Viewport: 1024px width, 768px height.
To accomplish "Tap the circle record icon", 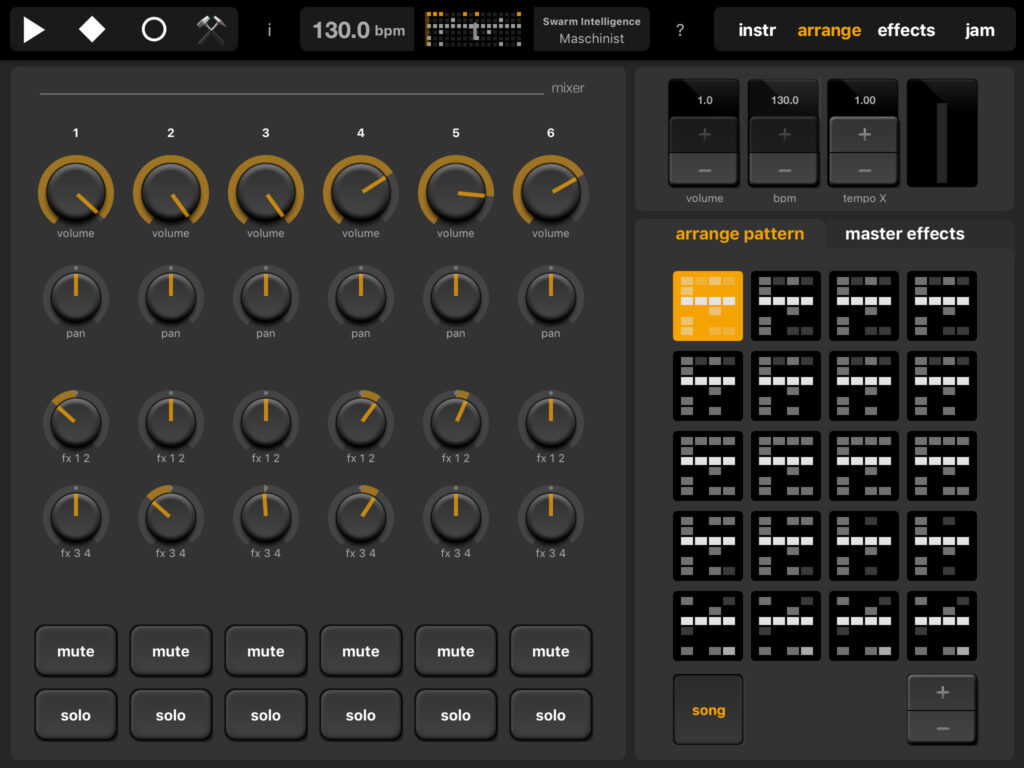I will tap(153, 30).
